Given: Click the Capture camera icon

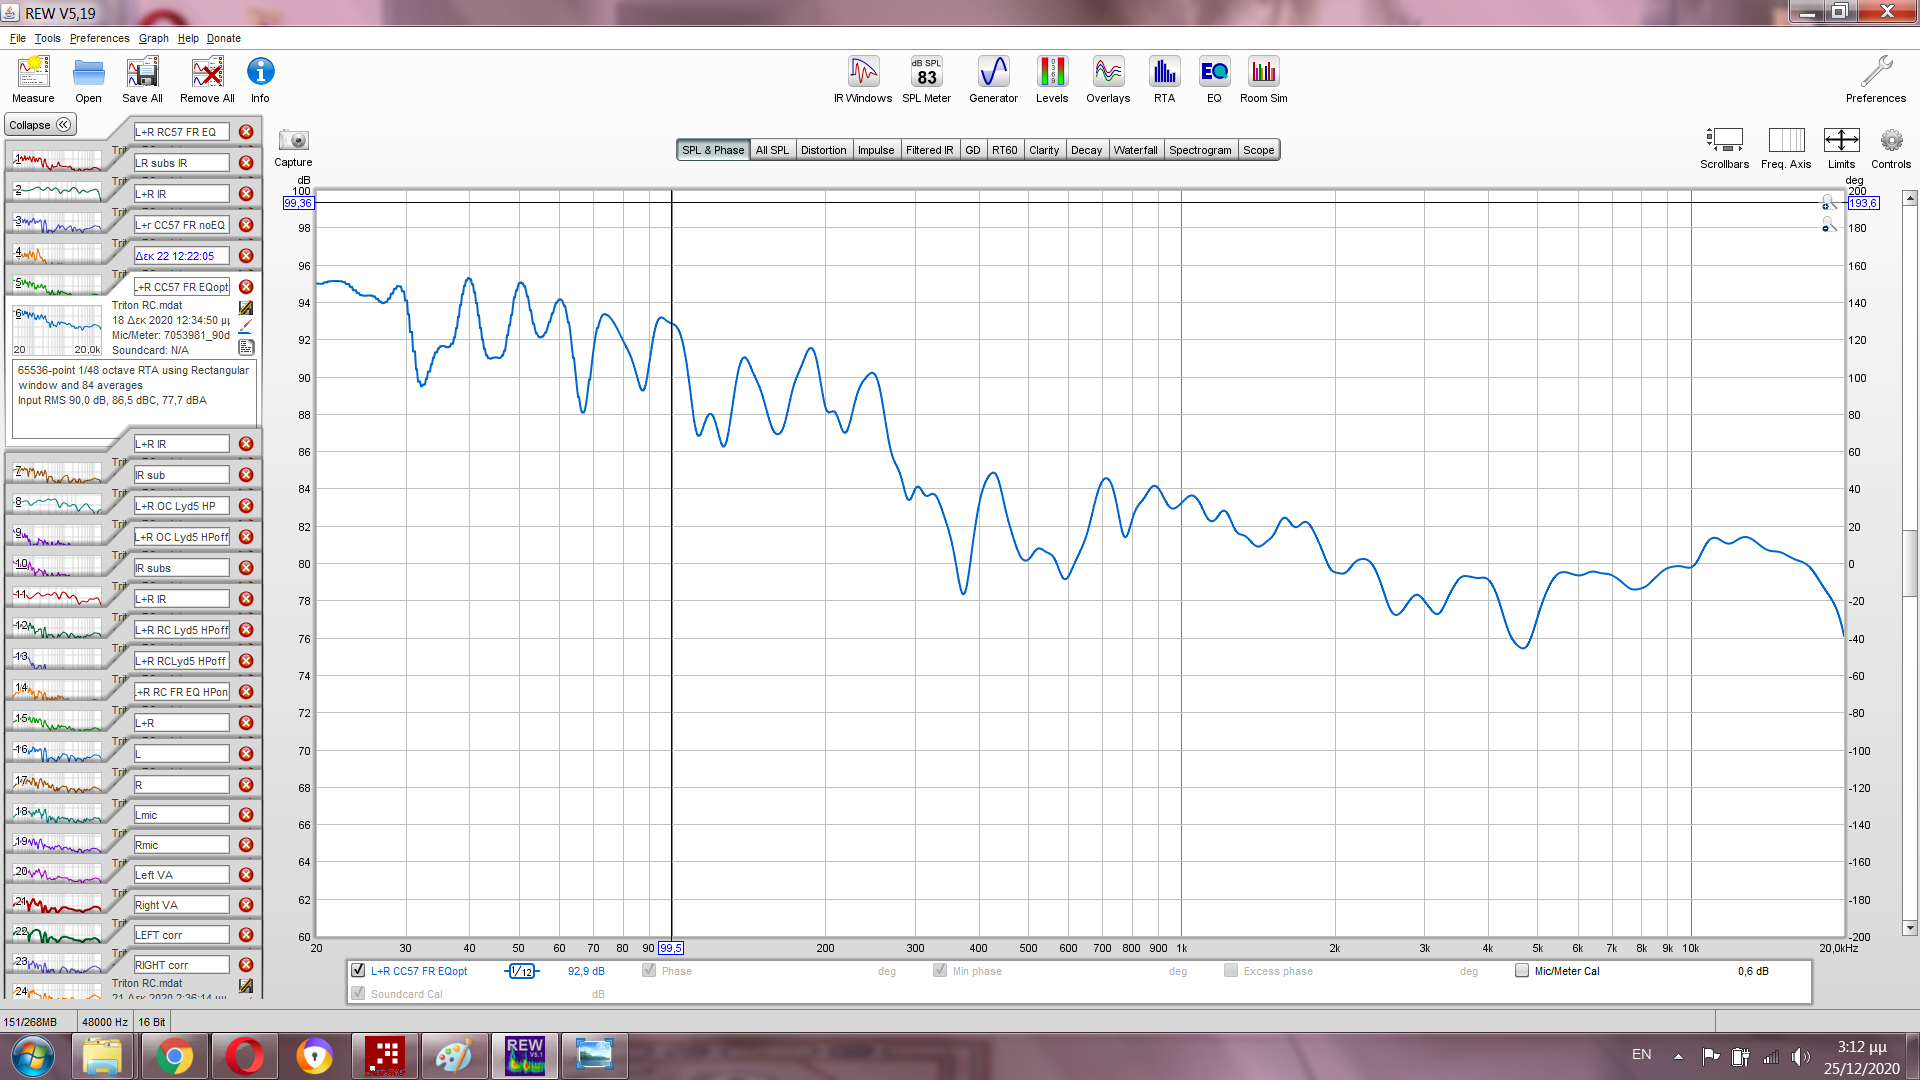Looking at the screenshot, I should pyautogui.click(x=293, y=141).
